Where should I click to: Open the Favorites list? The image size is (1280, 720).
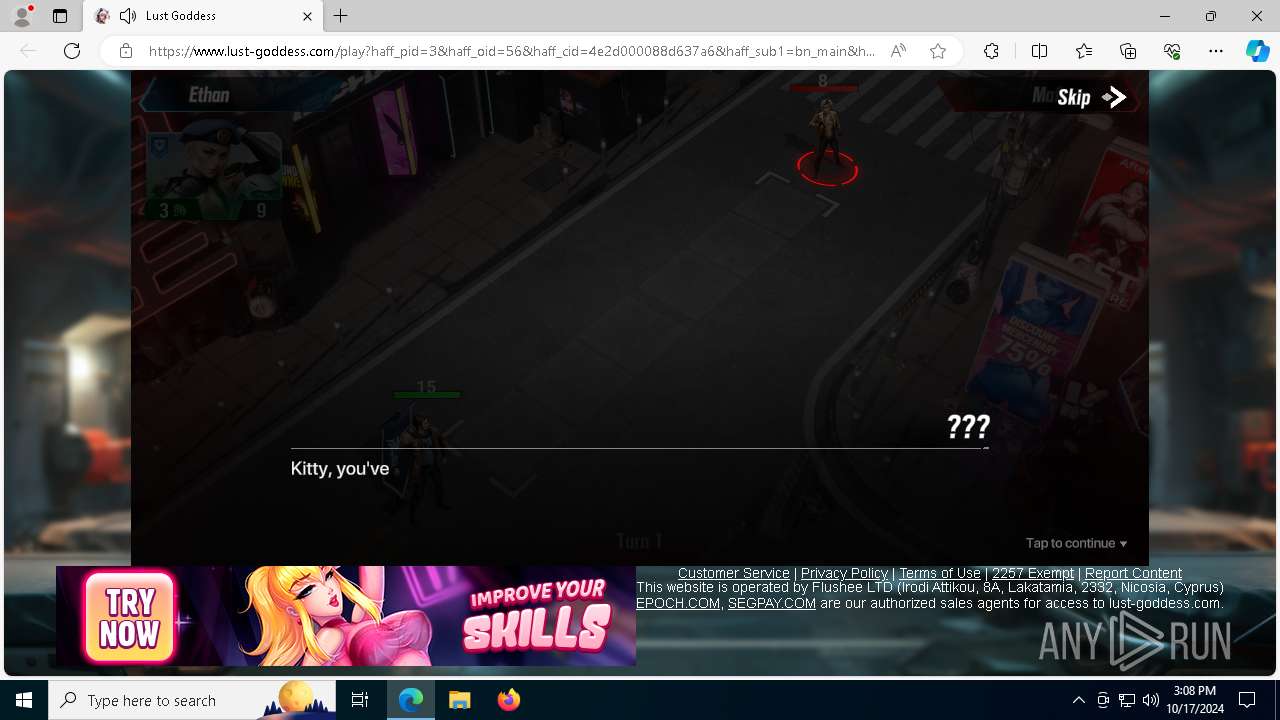pyautogui.click(x=1084, y=51)
